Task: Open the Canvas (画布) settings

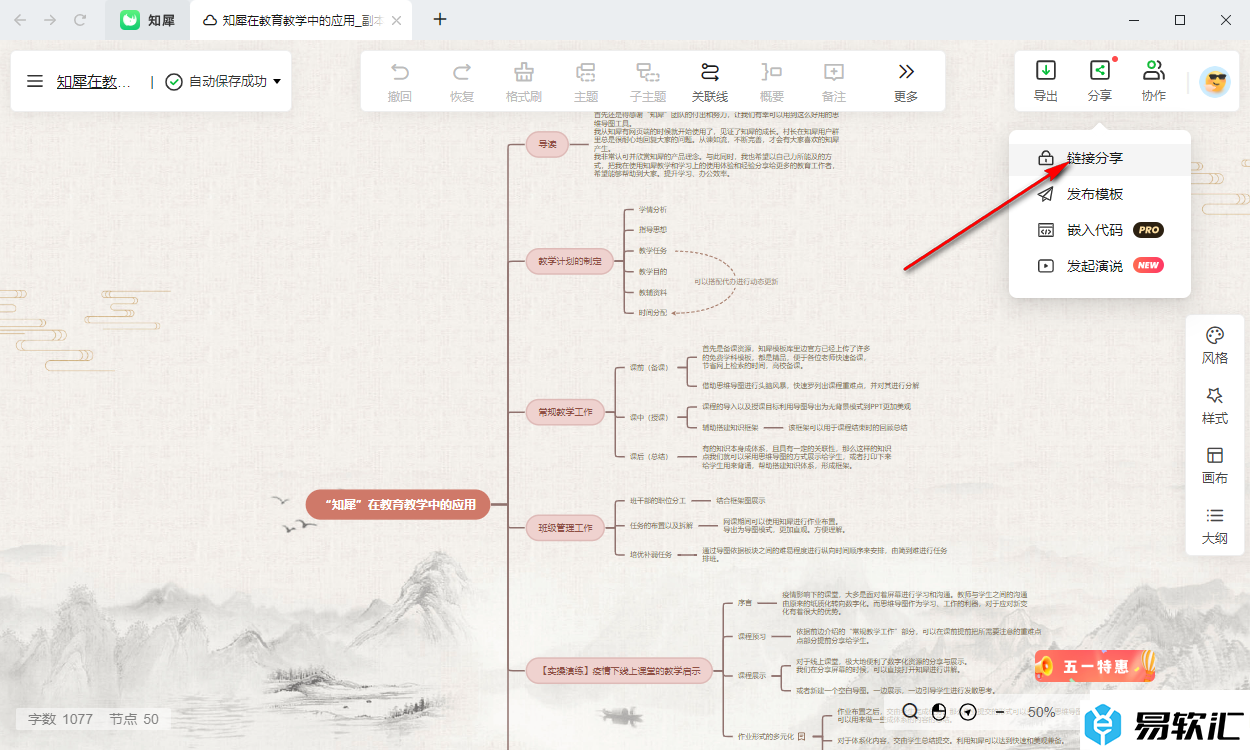Action: tap(1215, 466)
